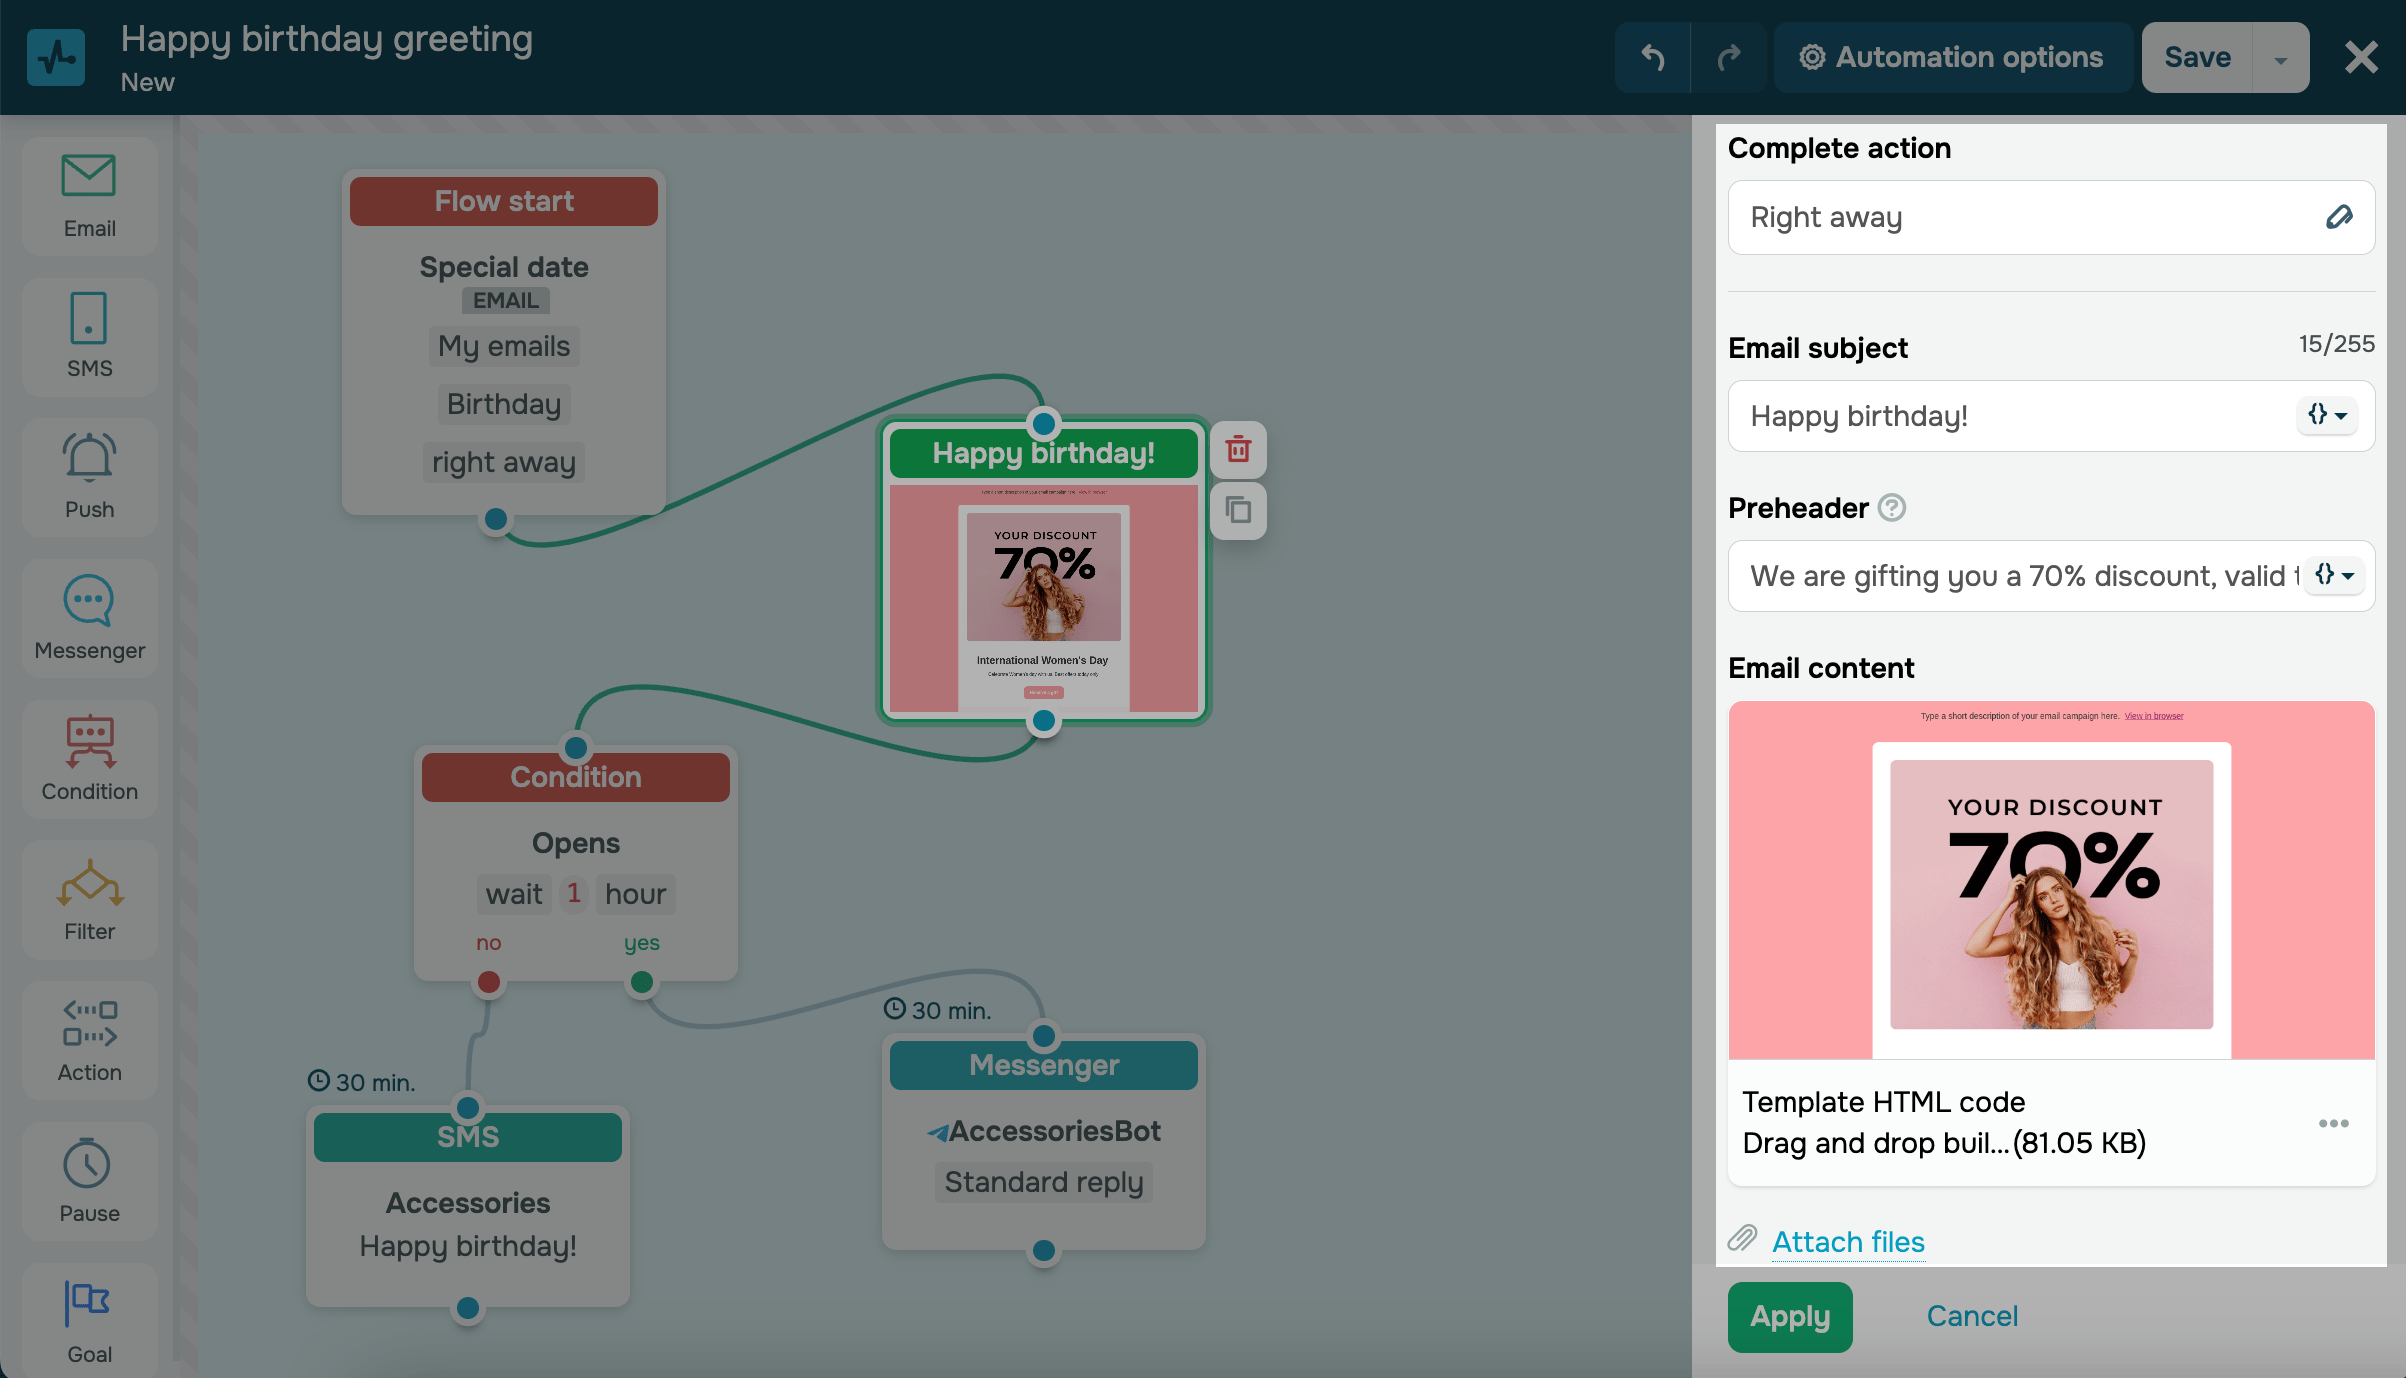
Task: Edit the Right away complete action
Action: (x=2339, y=217)
